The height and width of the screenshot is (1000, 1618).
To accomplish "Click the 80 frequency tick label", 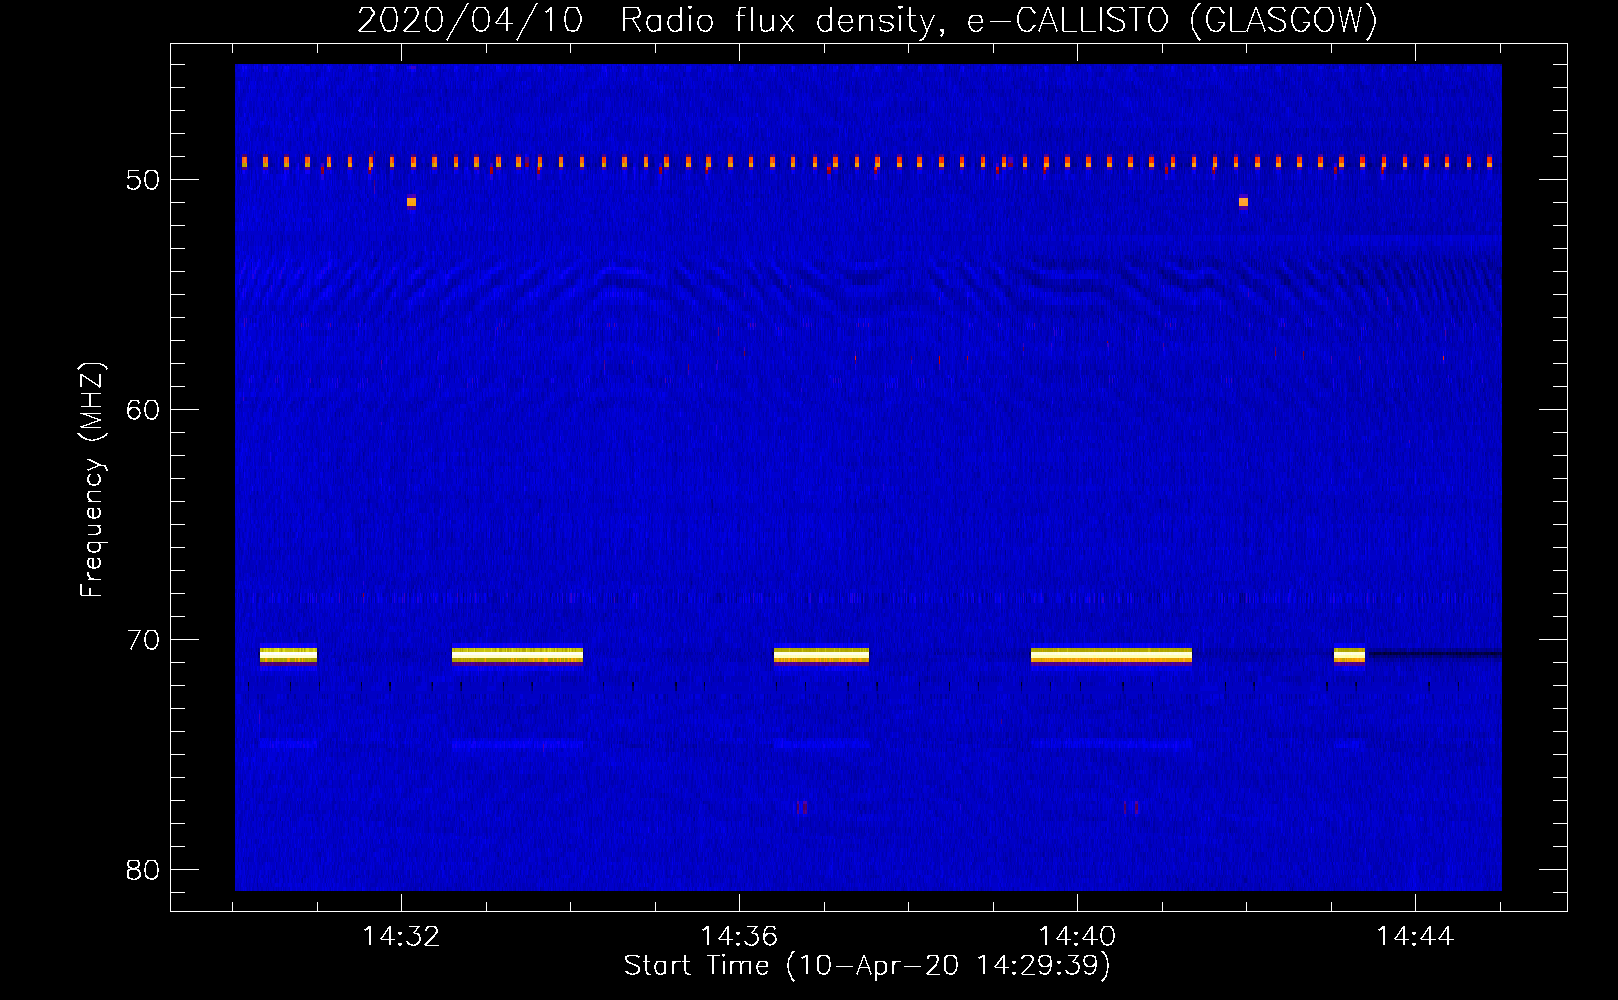I will tap(143, 870).
